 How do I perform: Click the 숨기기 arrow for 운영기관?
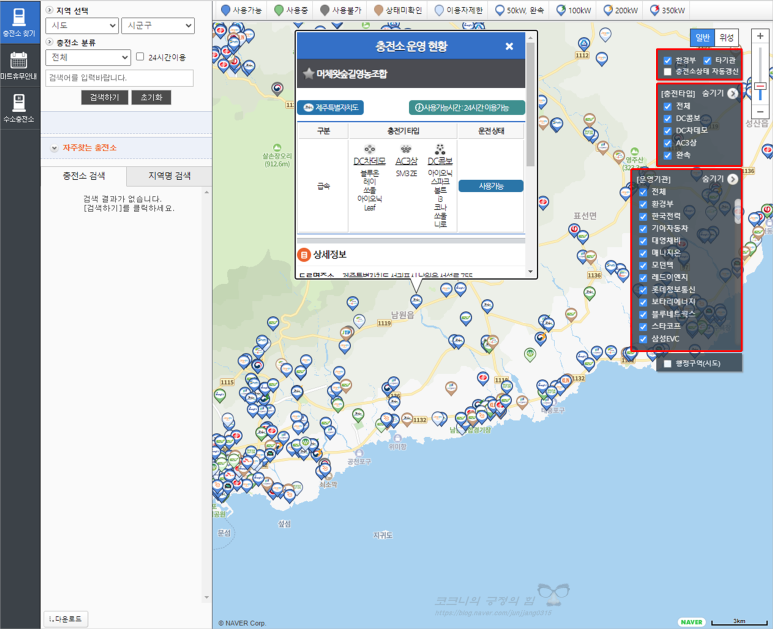(x=732, y=179)
